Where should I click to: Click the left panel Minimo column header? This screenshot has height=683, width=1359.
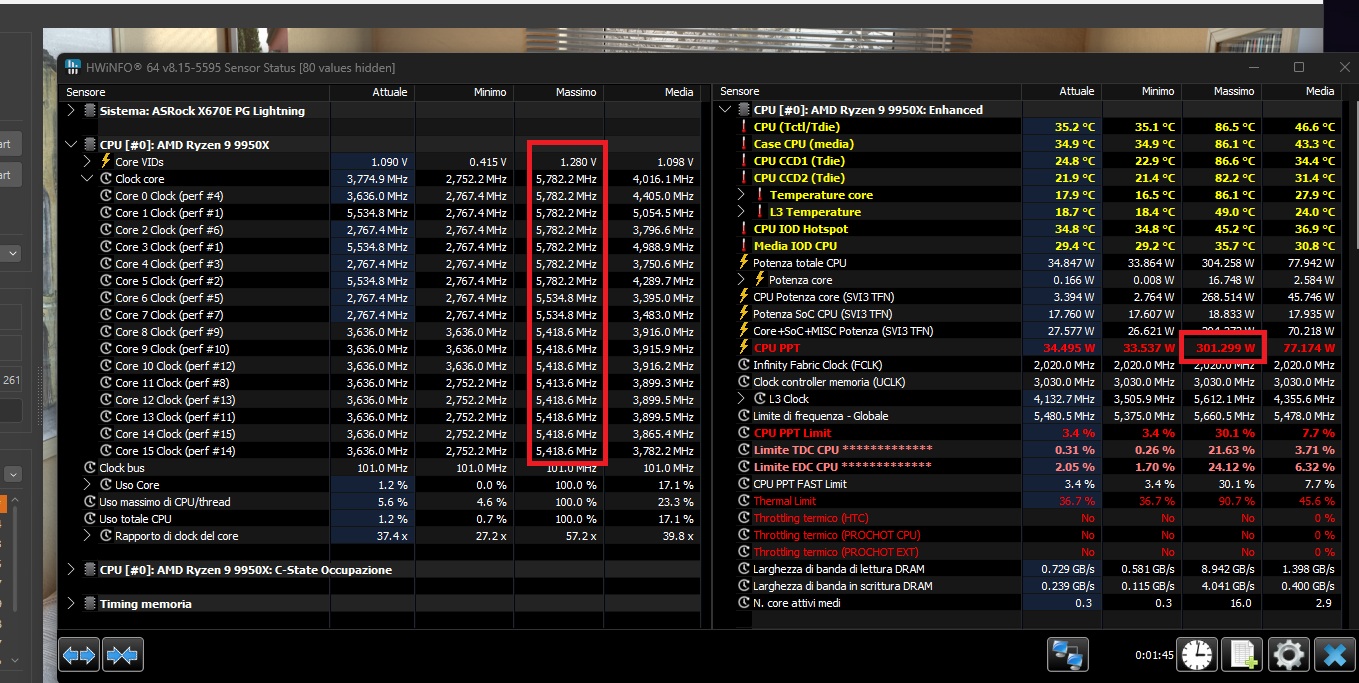(464, 92)
